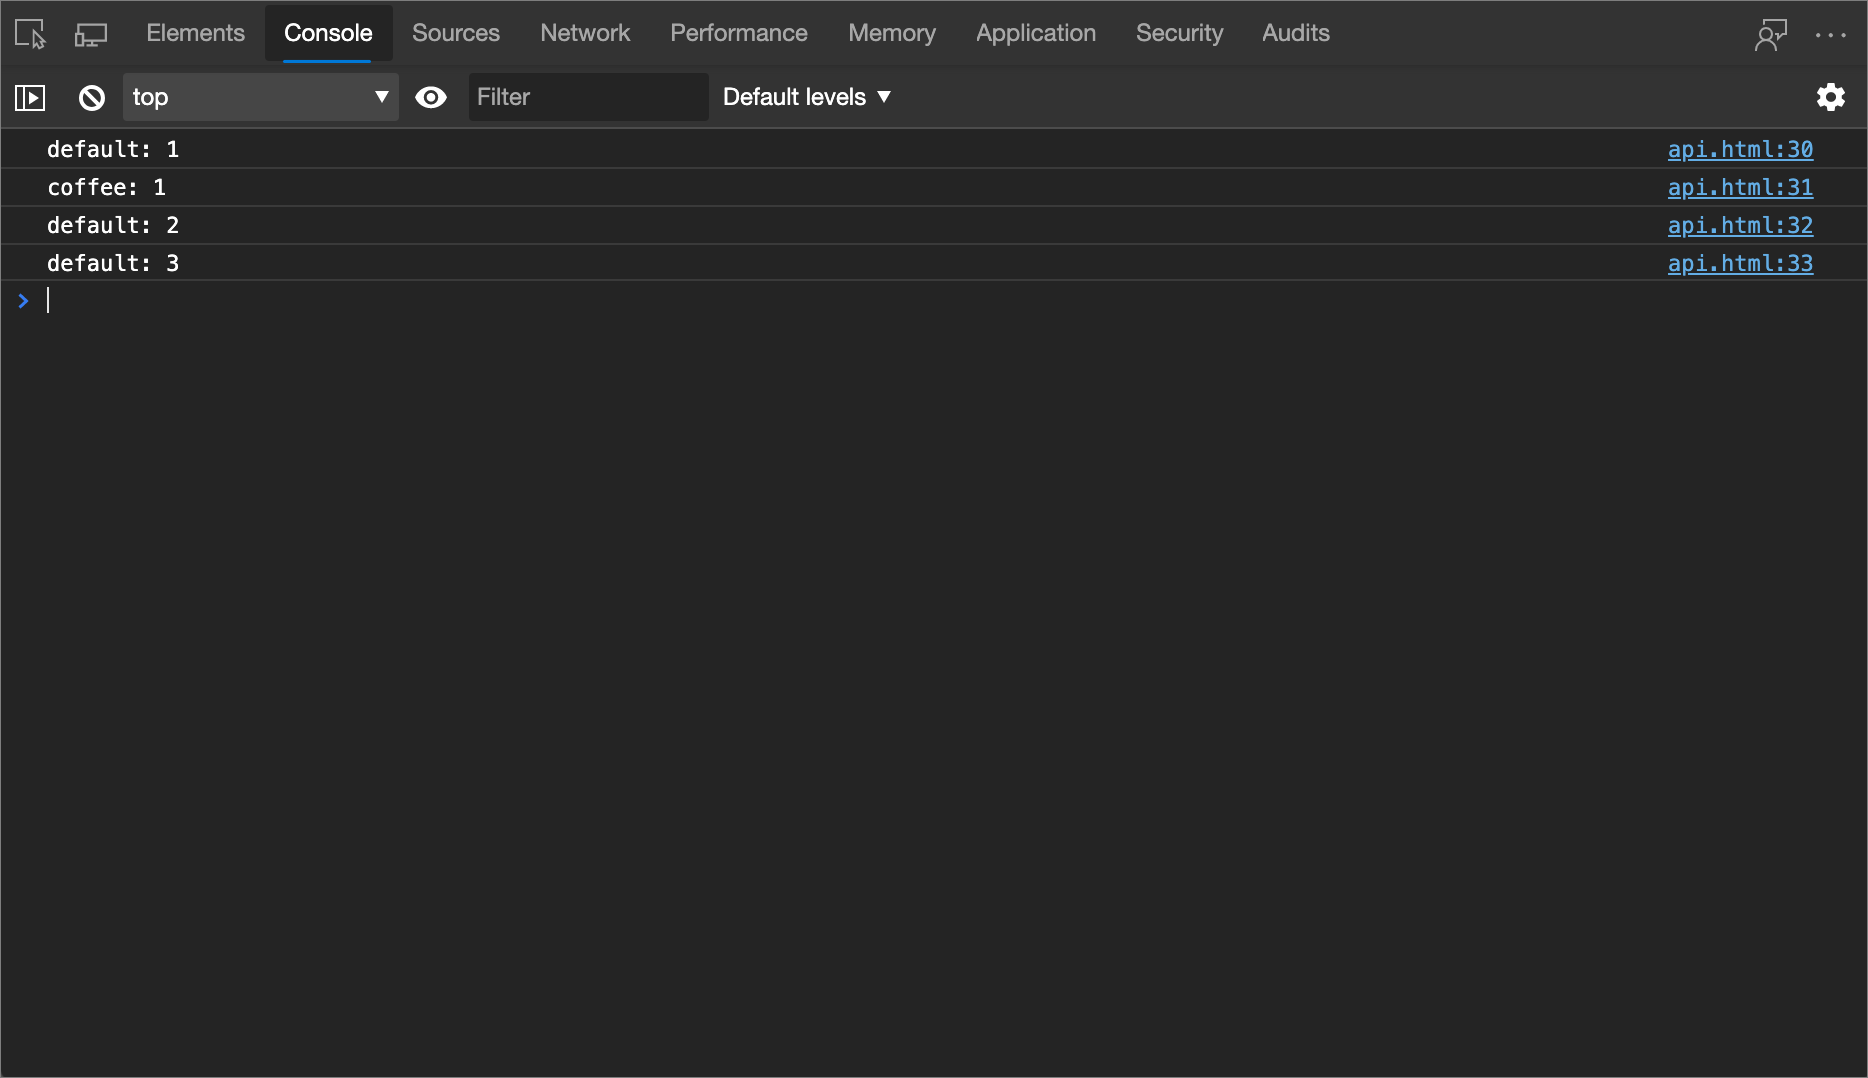Open the customize DevTools menu
The image size is (1868, 1078).
(1832, 33)
